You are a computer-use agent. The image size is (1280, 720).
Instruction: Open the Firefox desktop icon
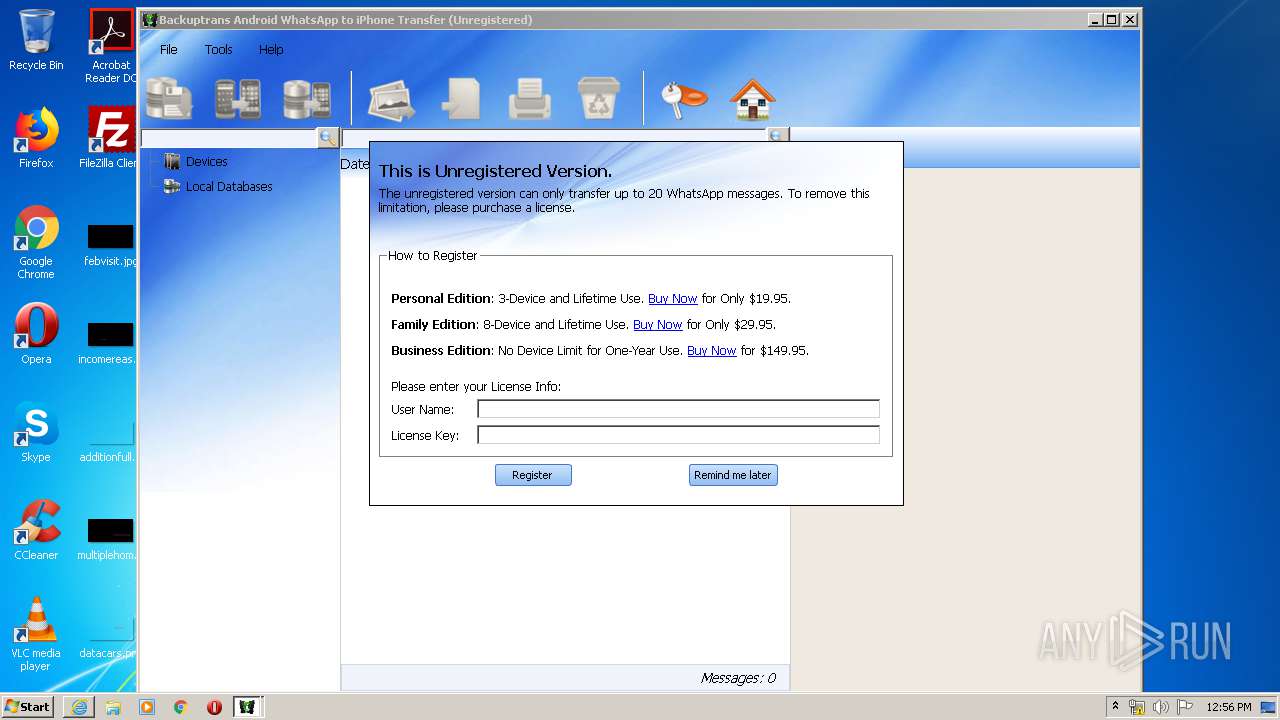point(36,139)
